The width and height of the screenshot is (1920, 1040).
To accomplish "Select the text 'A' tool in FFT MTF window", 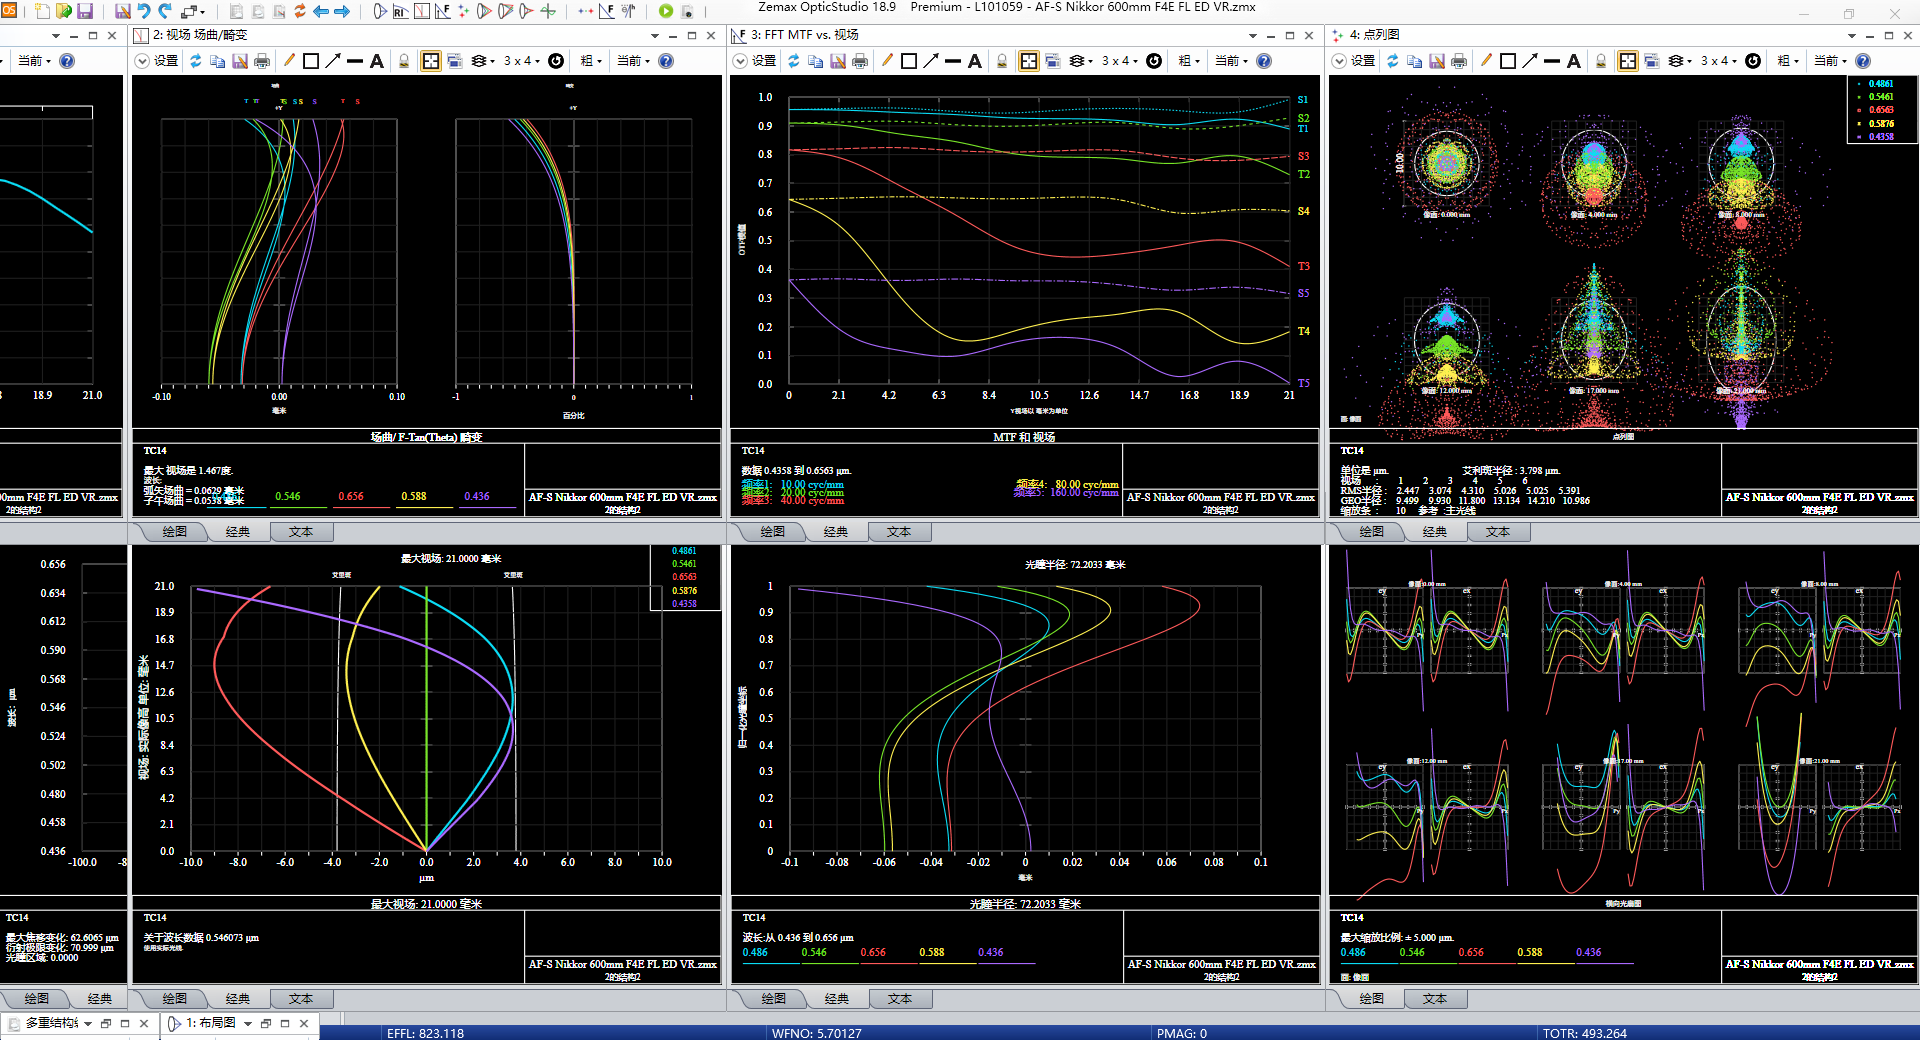I will [x=975, y=61].
